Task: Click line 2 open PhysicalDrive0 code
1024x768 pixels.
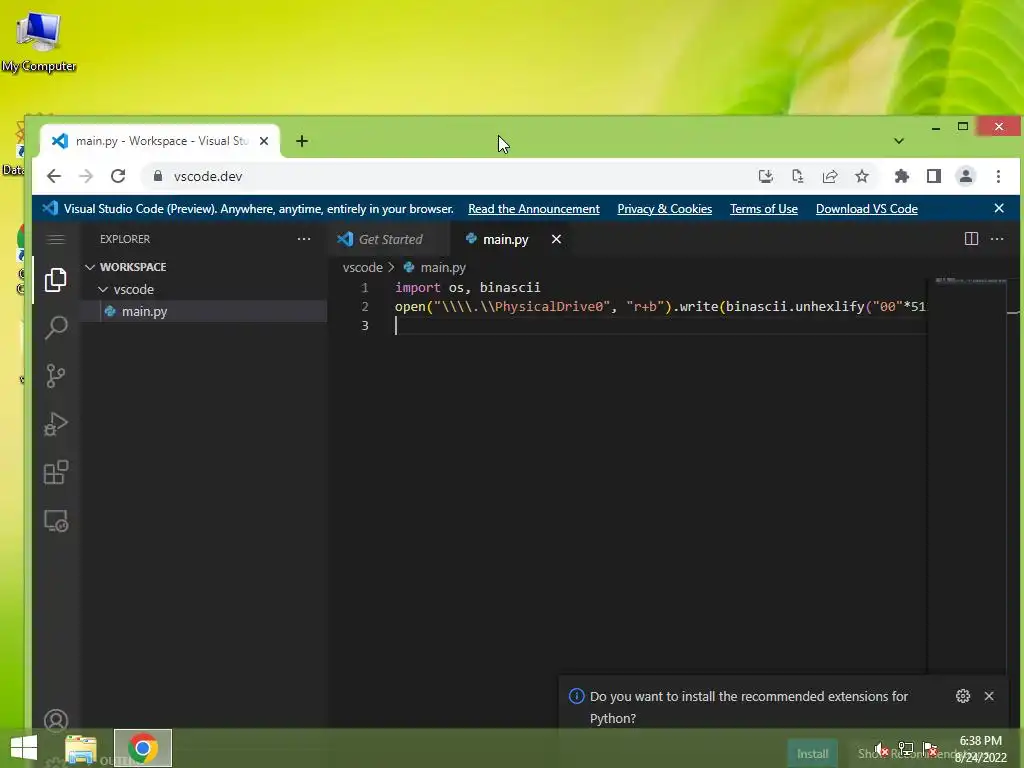Action: [660, 306]
